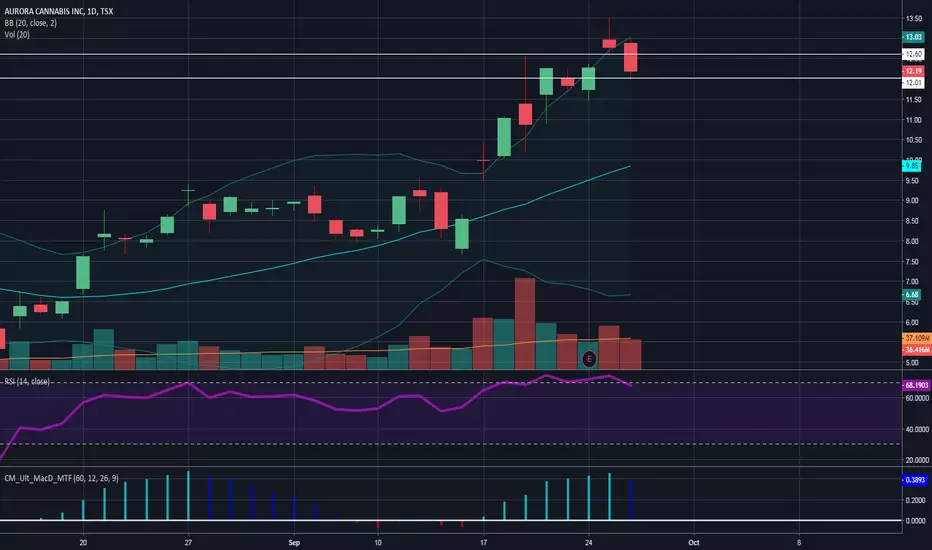Click the last red candle near 12.19

(x=631, y=57)
